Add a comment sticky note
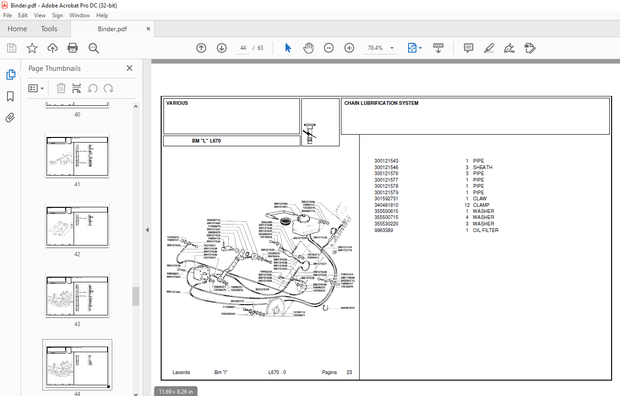The height and width of the screenshot is (396, 620). coord(469,48)
